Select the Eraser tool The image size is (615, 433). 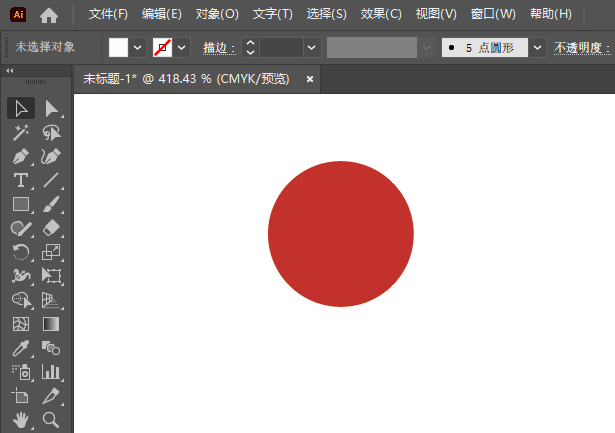pos(51,228)
